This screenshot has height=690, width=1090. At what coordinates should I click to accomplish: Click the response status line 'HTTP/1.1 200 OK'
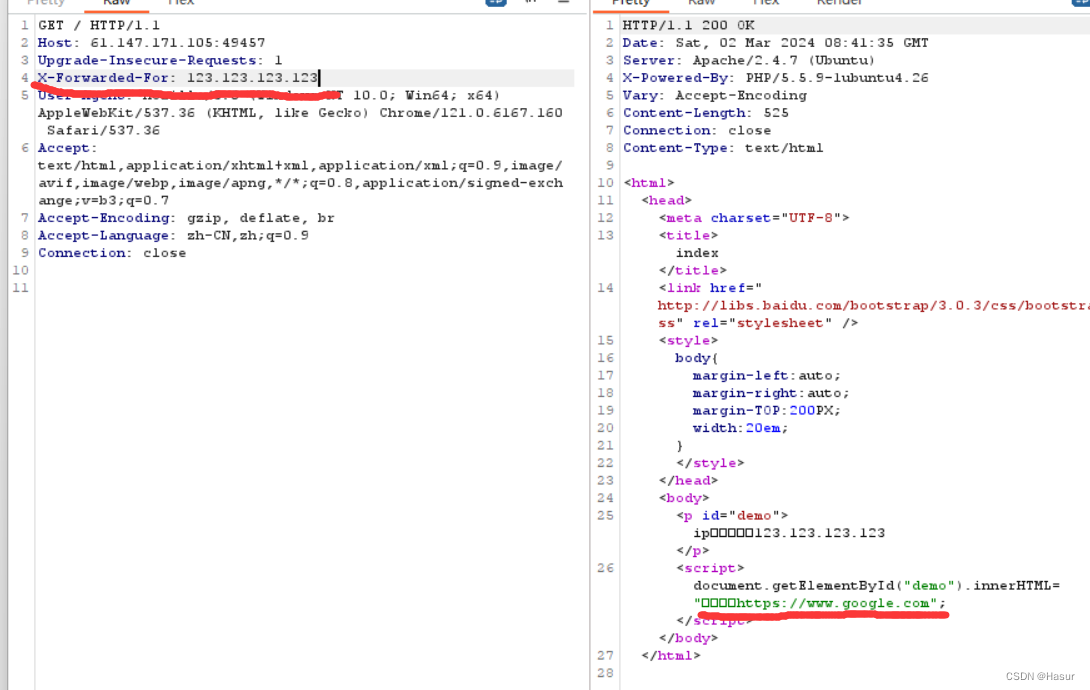click(x=688, y=25)
